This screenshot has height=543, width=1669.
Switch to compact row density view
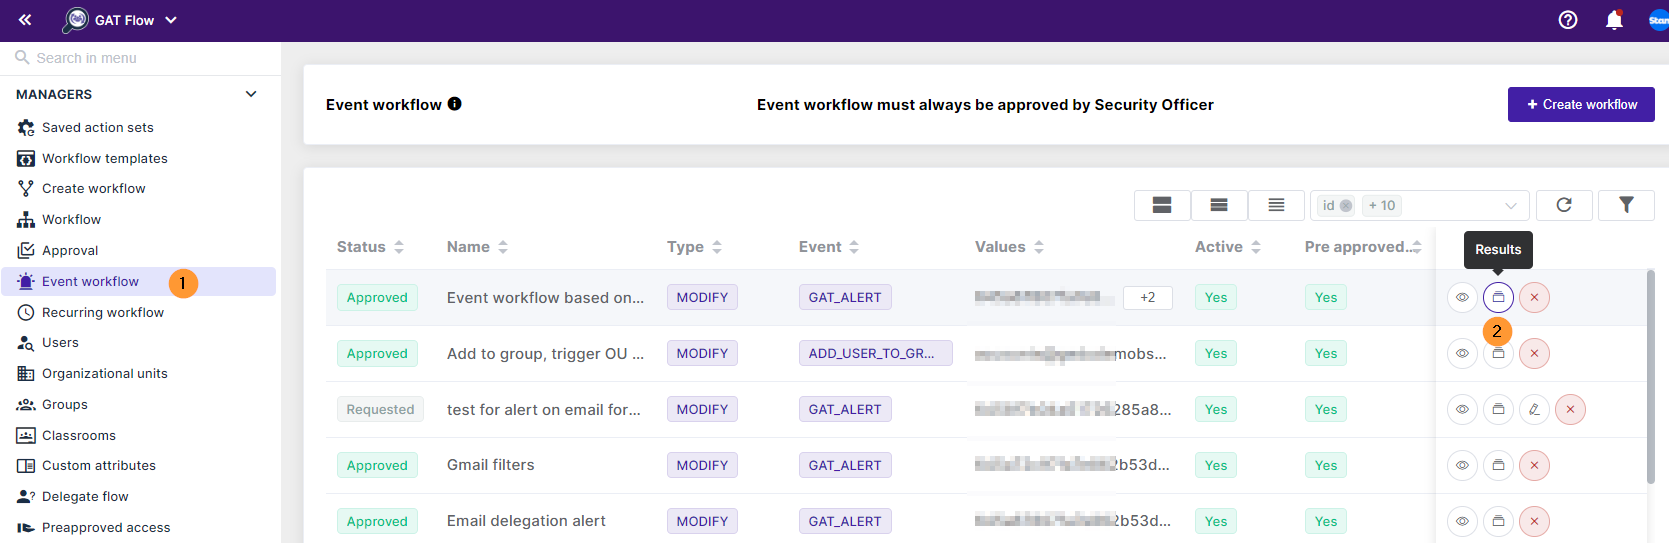(1276, 205)
